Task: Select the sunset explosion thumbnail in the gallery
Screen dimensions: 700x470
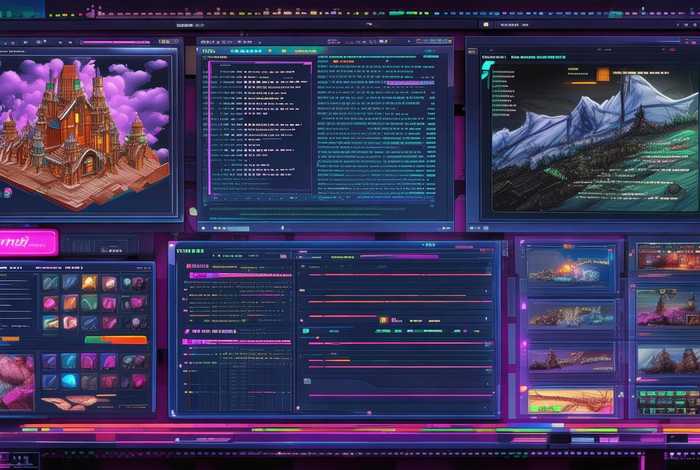Action: click(571, 270)
